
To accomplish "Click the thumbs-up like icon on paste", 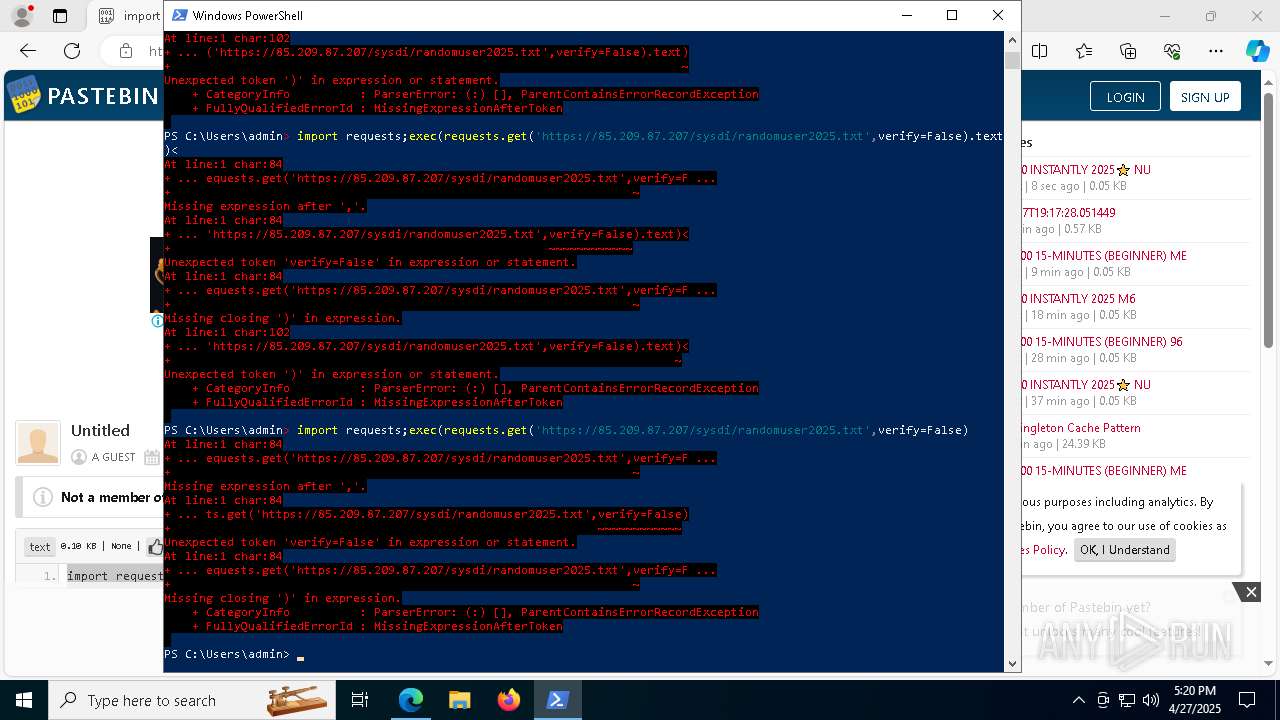I will pos(156,546).
